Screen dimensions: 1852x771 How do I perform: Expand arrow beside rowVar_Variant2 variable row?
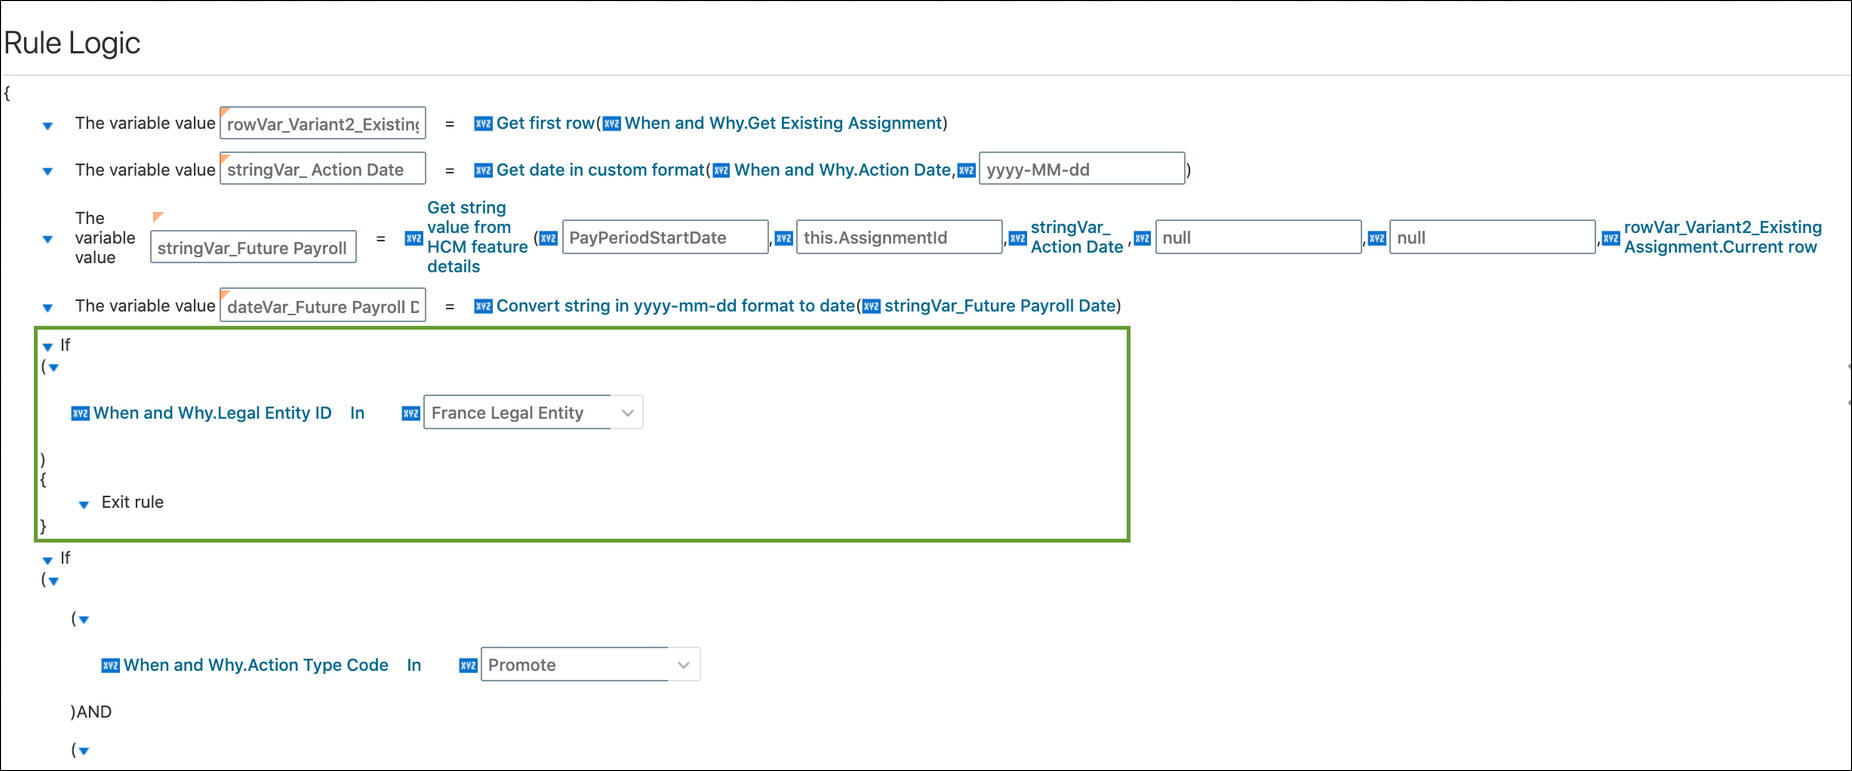coord(47,126)
